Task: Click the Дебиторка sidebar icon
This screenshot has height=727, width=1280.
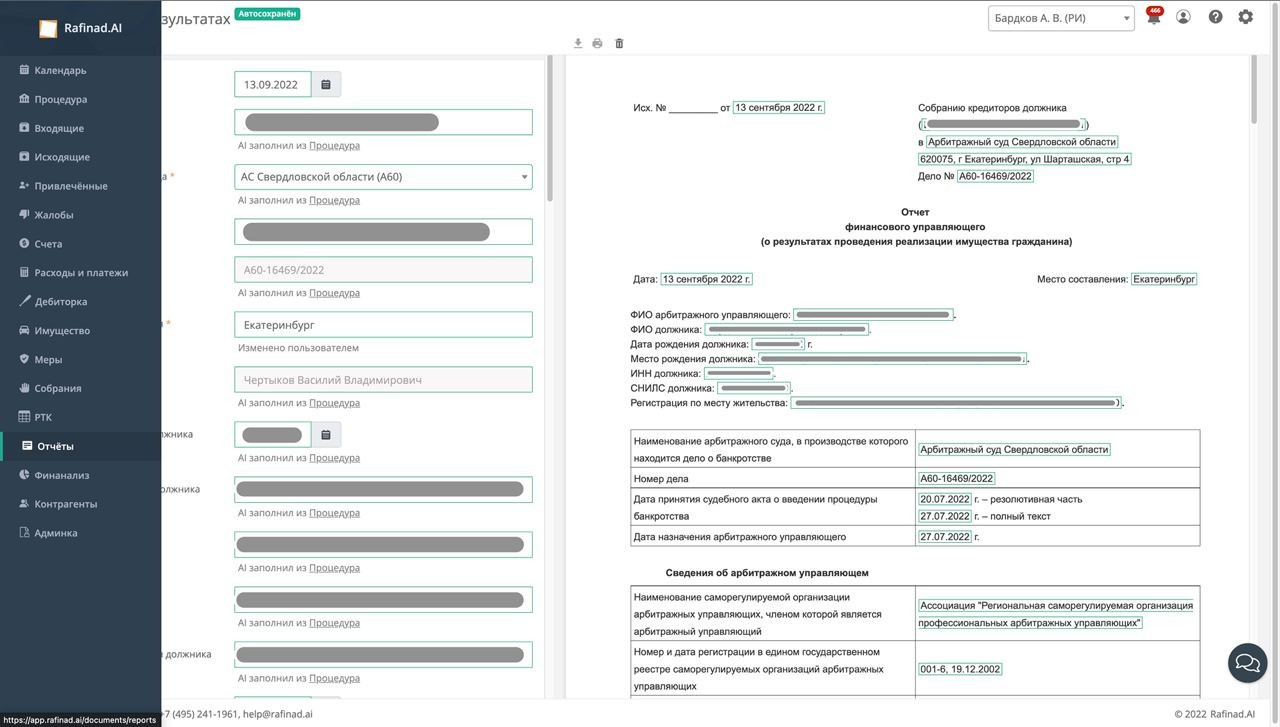Action: (x=24, y=301)
